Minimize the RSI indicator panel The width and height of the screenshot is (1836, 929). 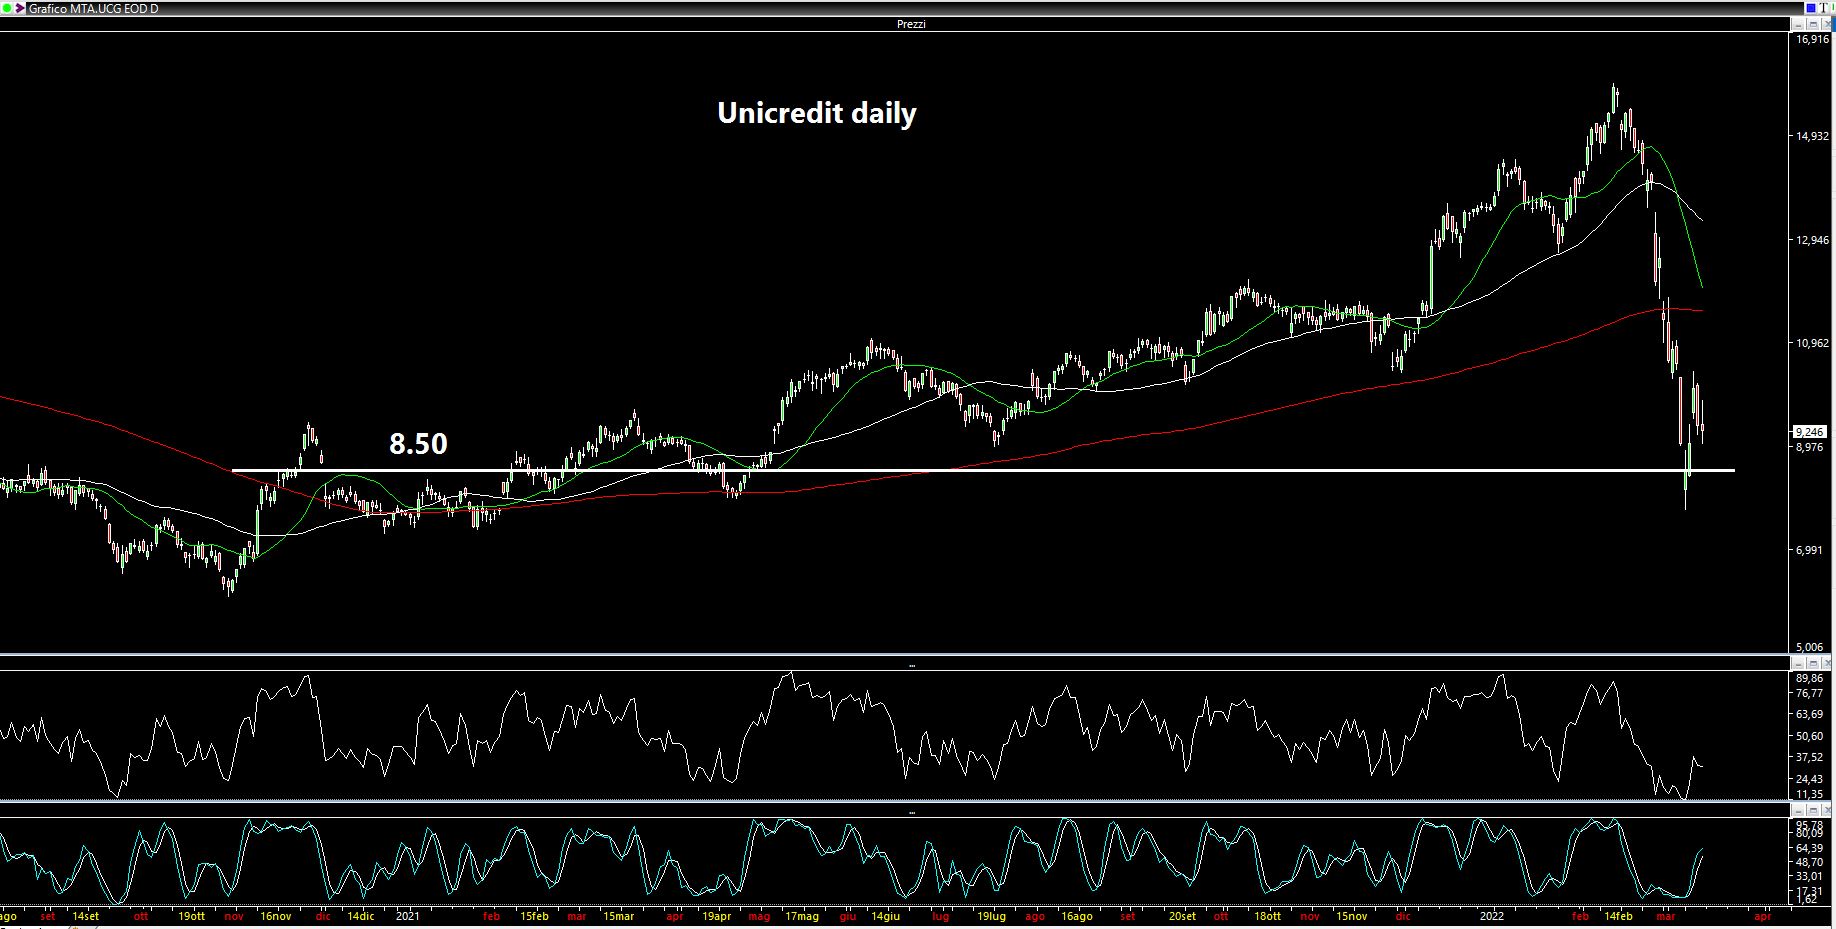[1798, 663]
